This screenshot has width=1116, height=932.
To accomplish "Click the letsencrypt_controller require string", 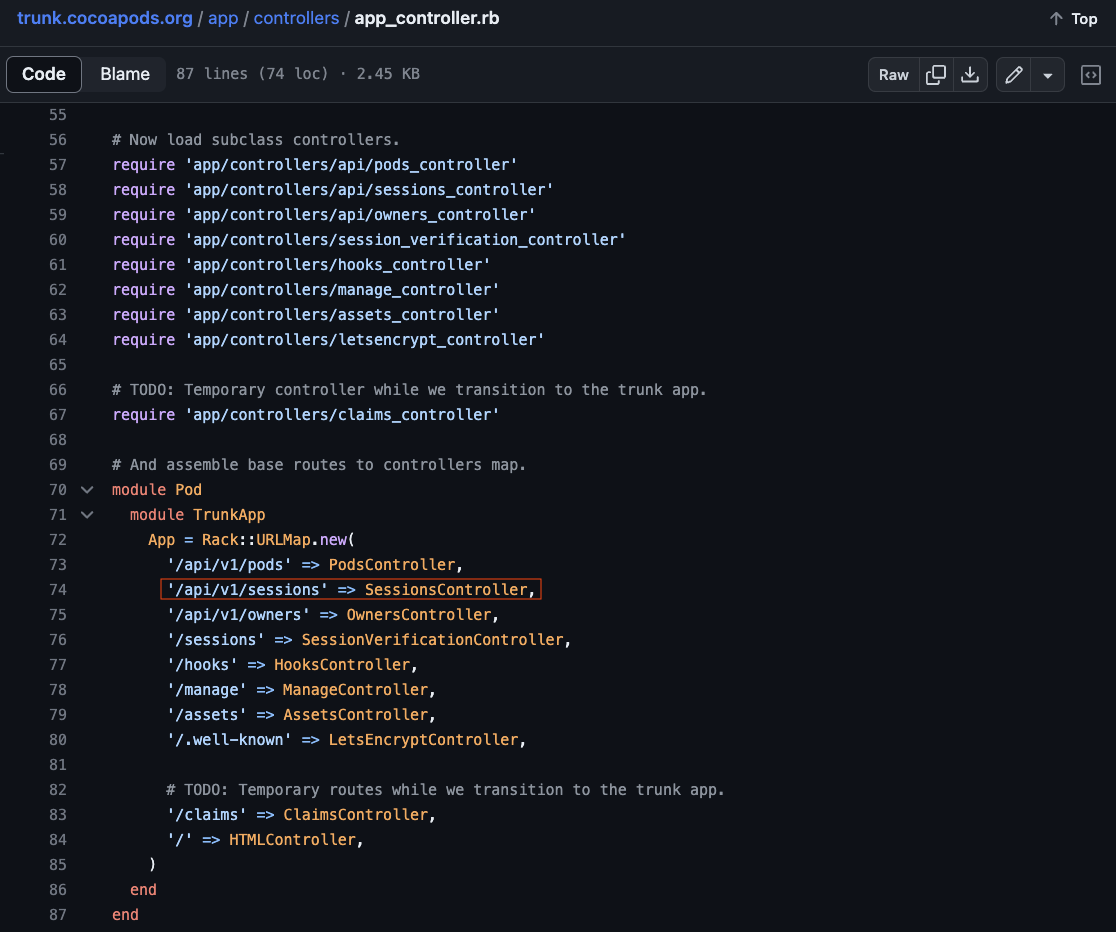I will coord(364,340).
